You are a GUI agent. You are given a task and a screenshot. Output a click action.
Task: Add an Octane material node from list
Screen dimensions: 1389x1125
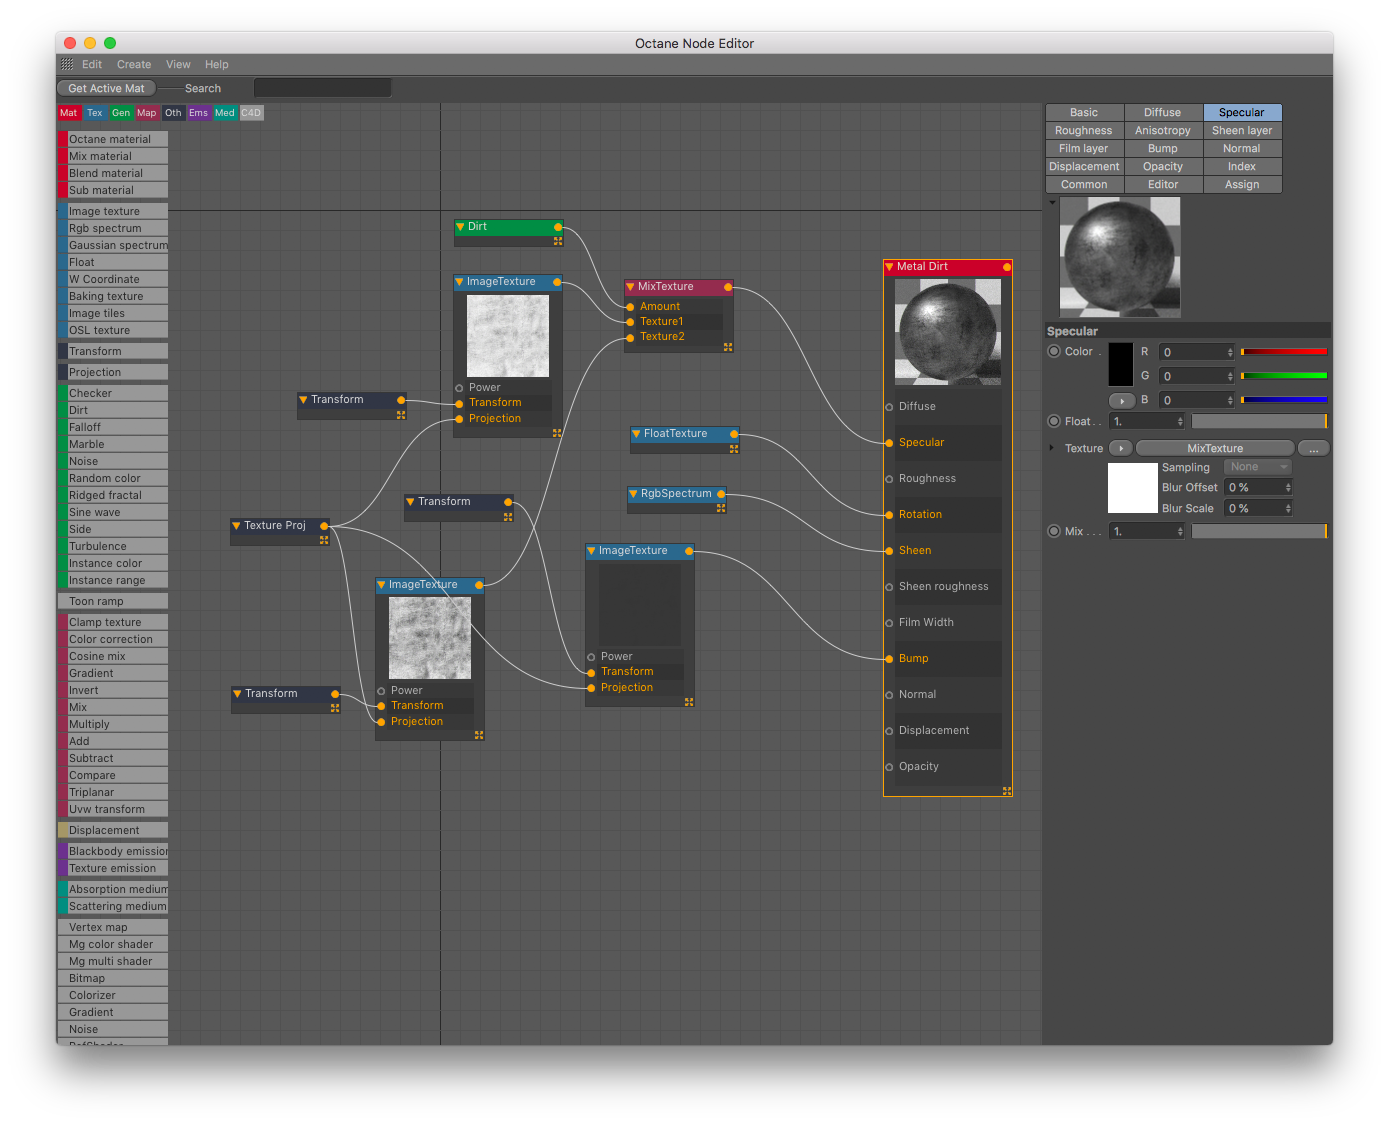(x=112, y=139)
